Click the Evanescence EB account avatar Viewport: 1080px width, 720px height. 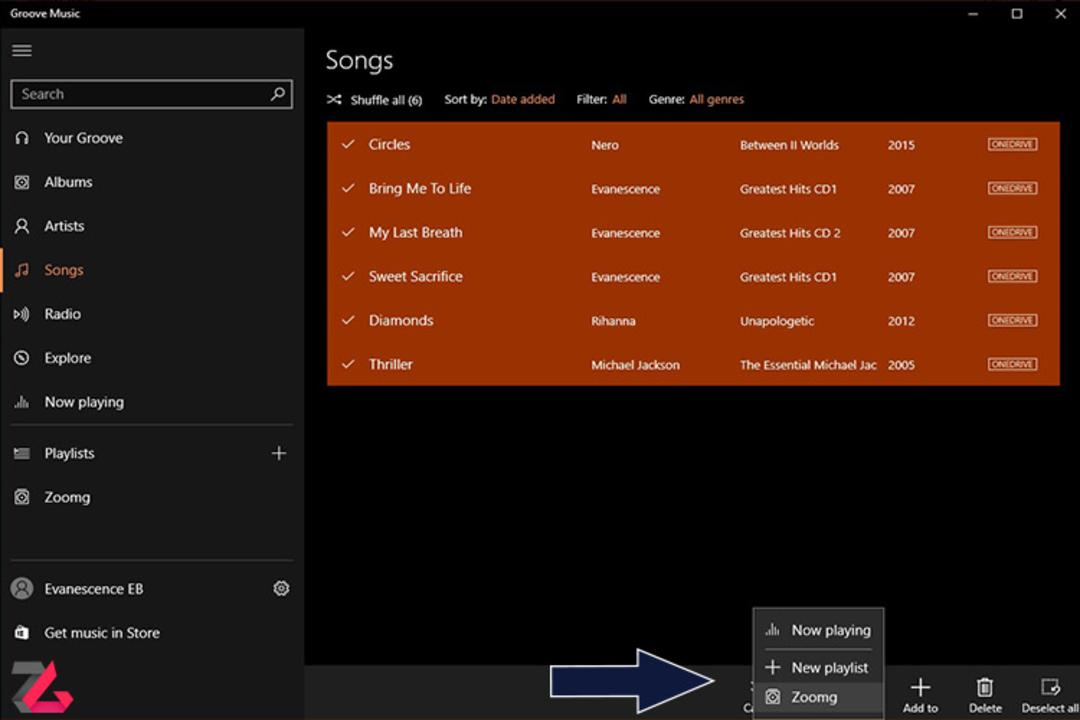click(22, 588)
